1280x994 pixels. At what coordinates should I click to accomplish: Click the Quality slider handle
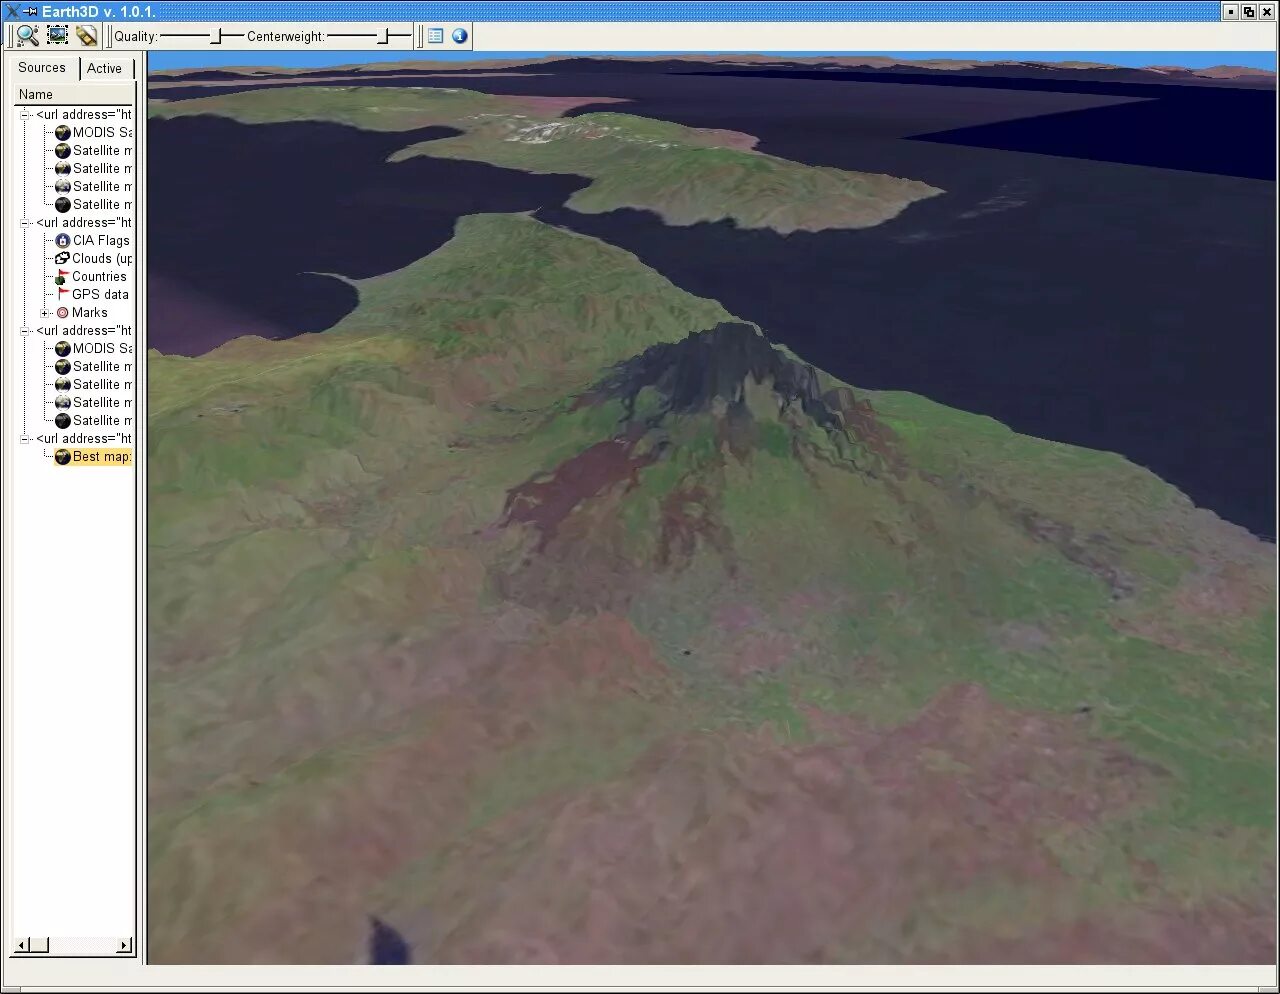215,36
